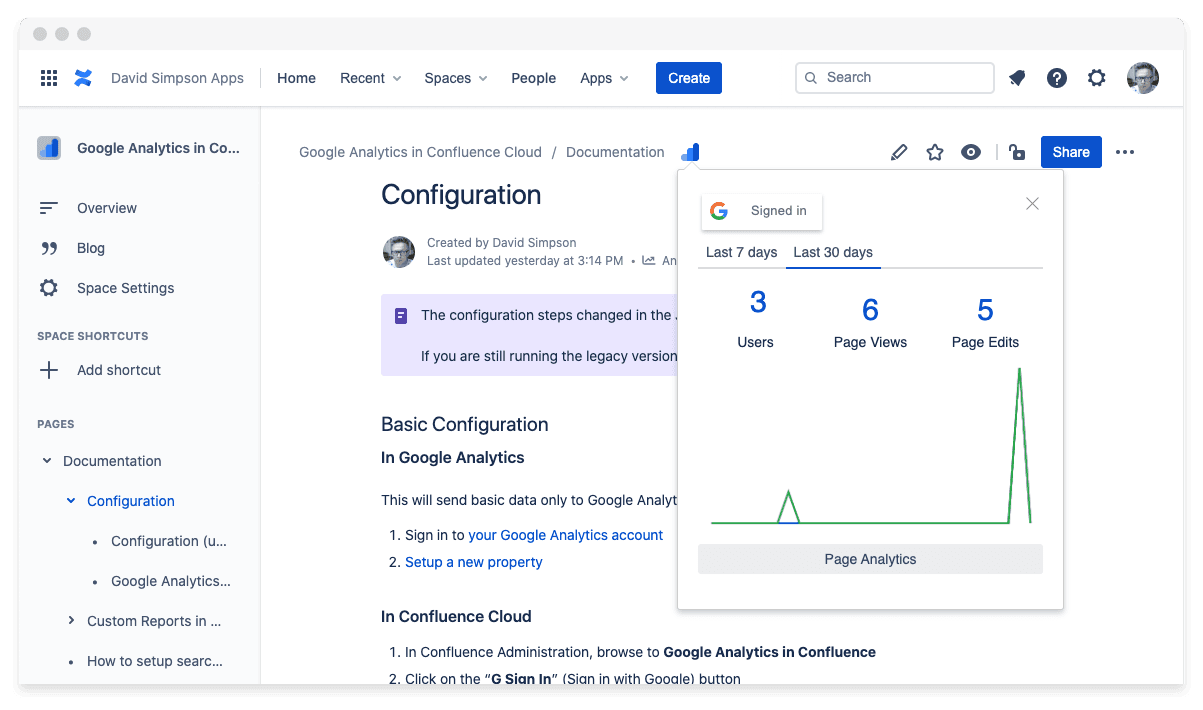This screenshot has width=1203, height=710.
Task: Click the Page Analytics button
Action: click(870, 559)
